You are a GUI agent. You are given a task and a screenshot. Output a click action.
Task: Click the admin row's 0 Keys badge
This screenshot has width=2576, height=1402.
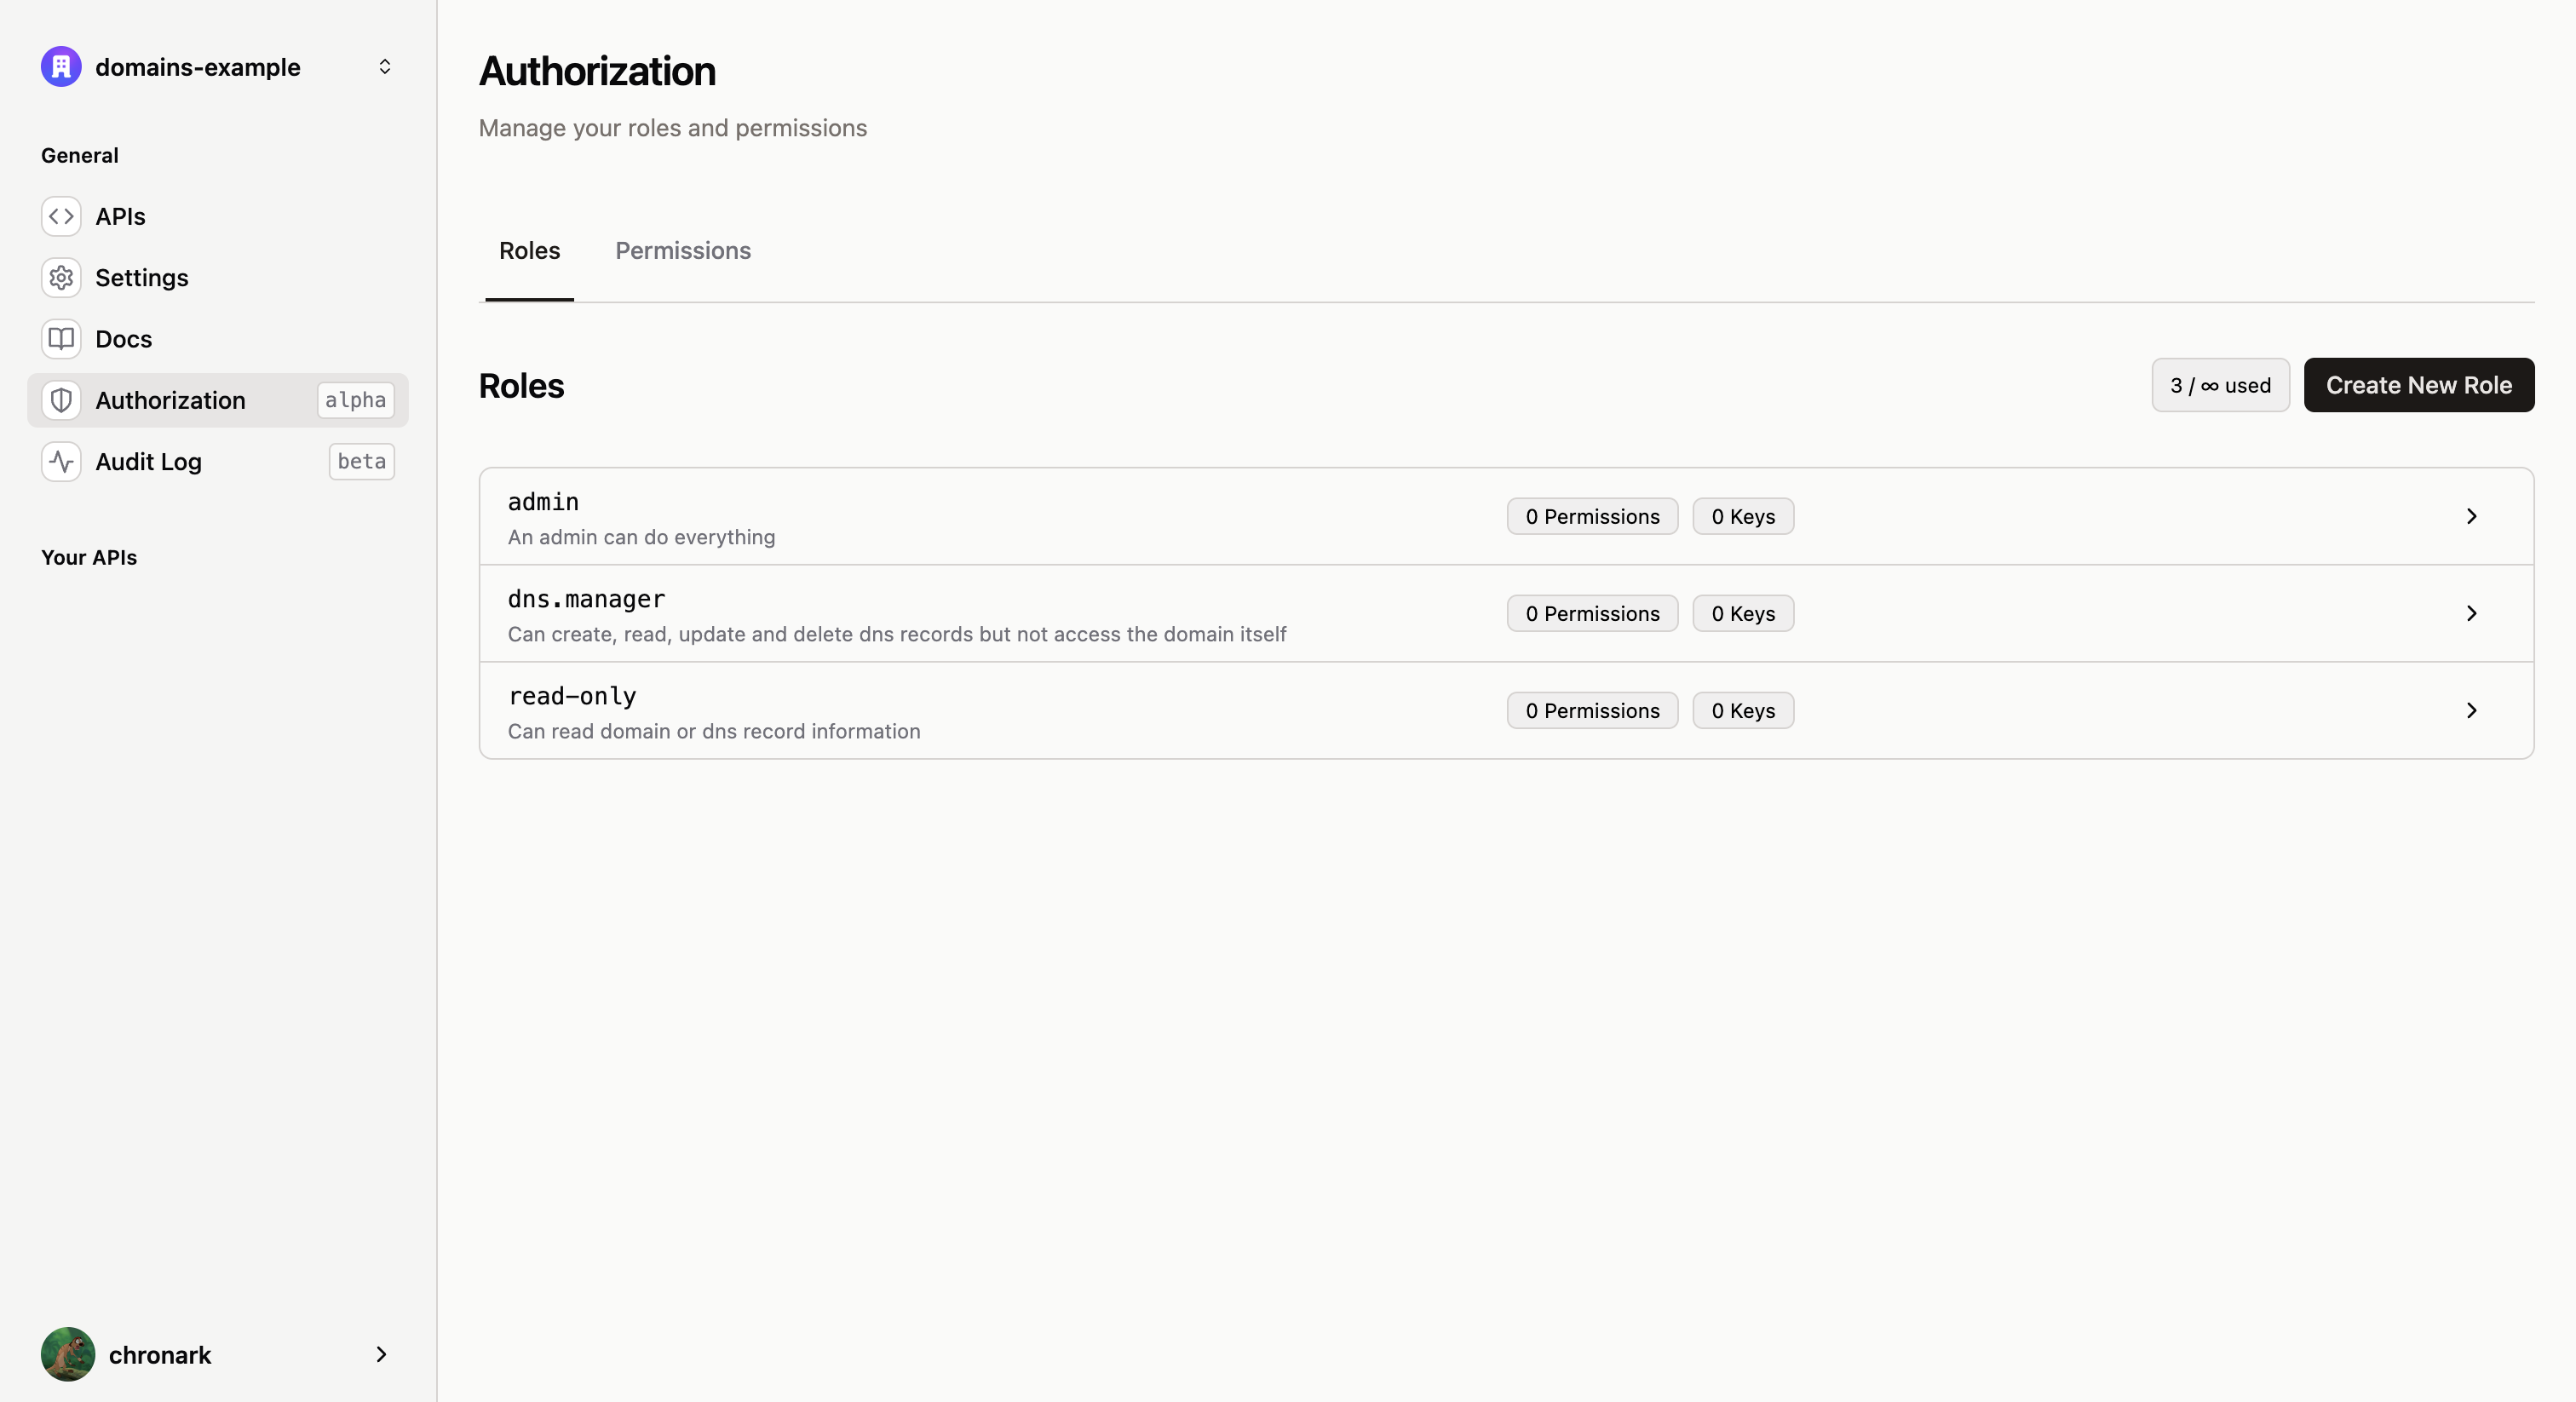[x=1743, y=517]
